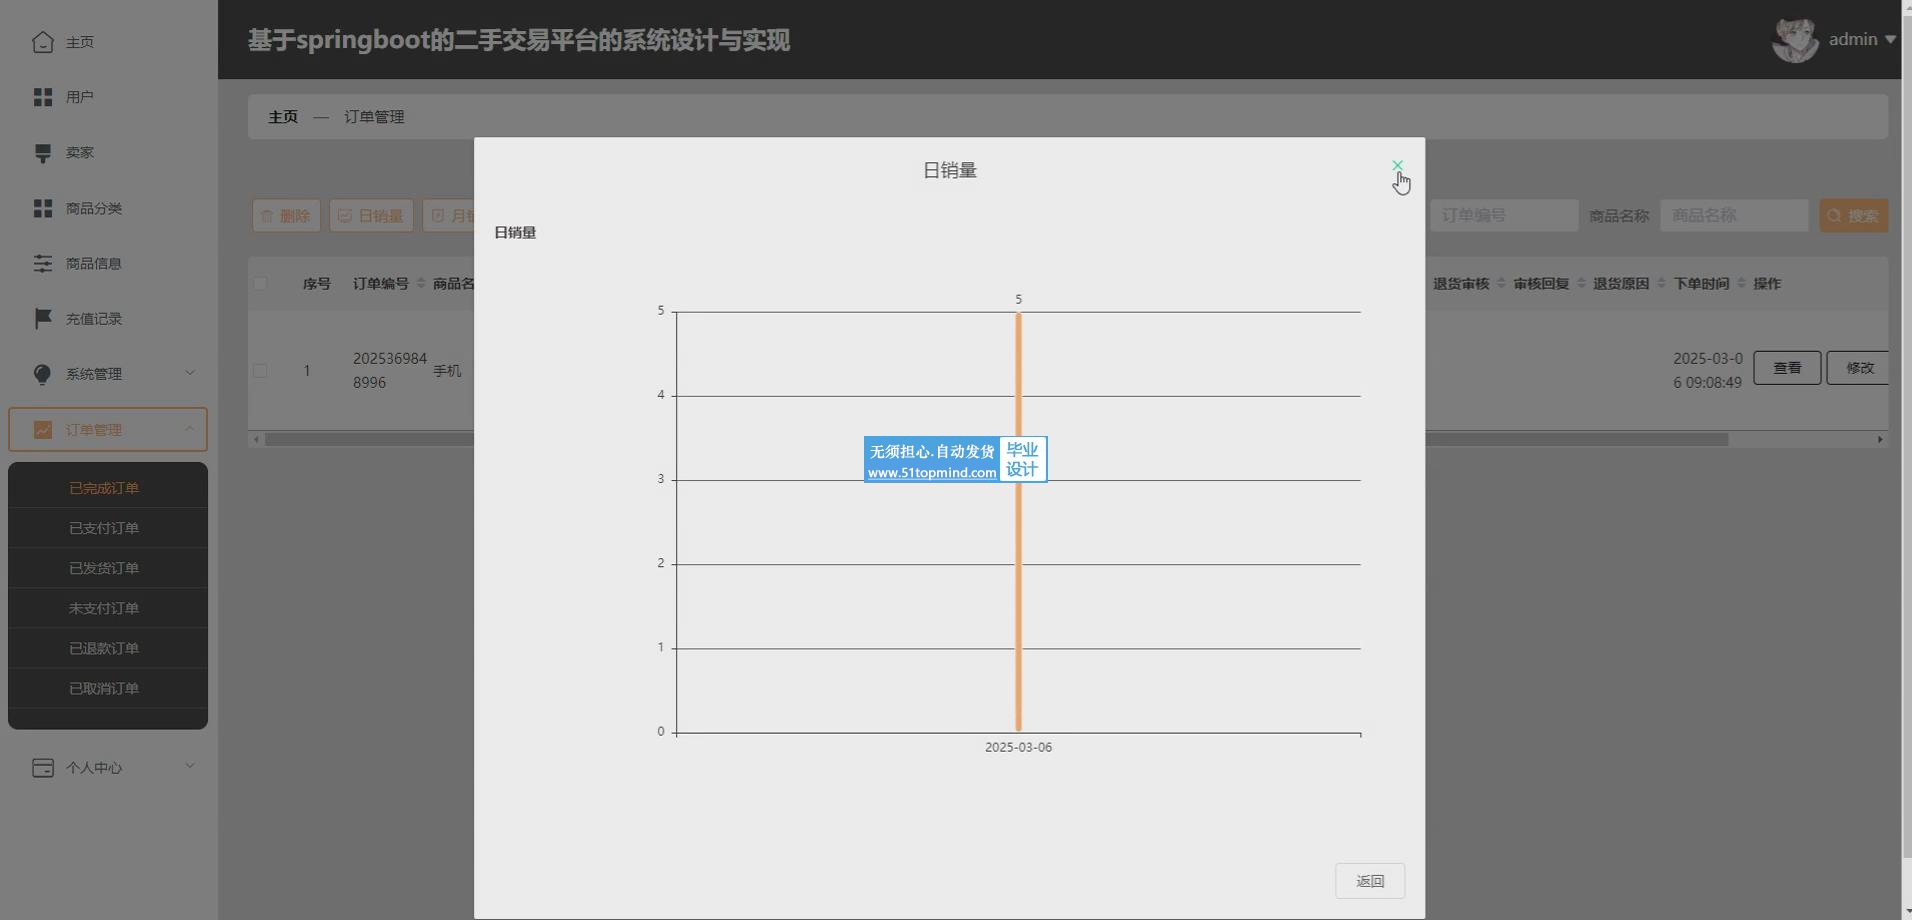Click the 商品分类 category icon

pyautogui.click(x=43, y=208)
